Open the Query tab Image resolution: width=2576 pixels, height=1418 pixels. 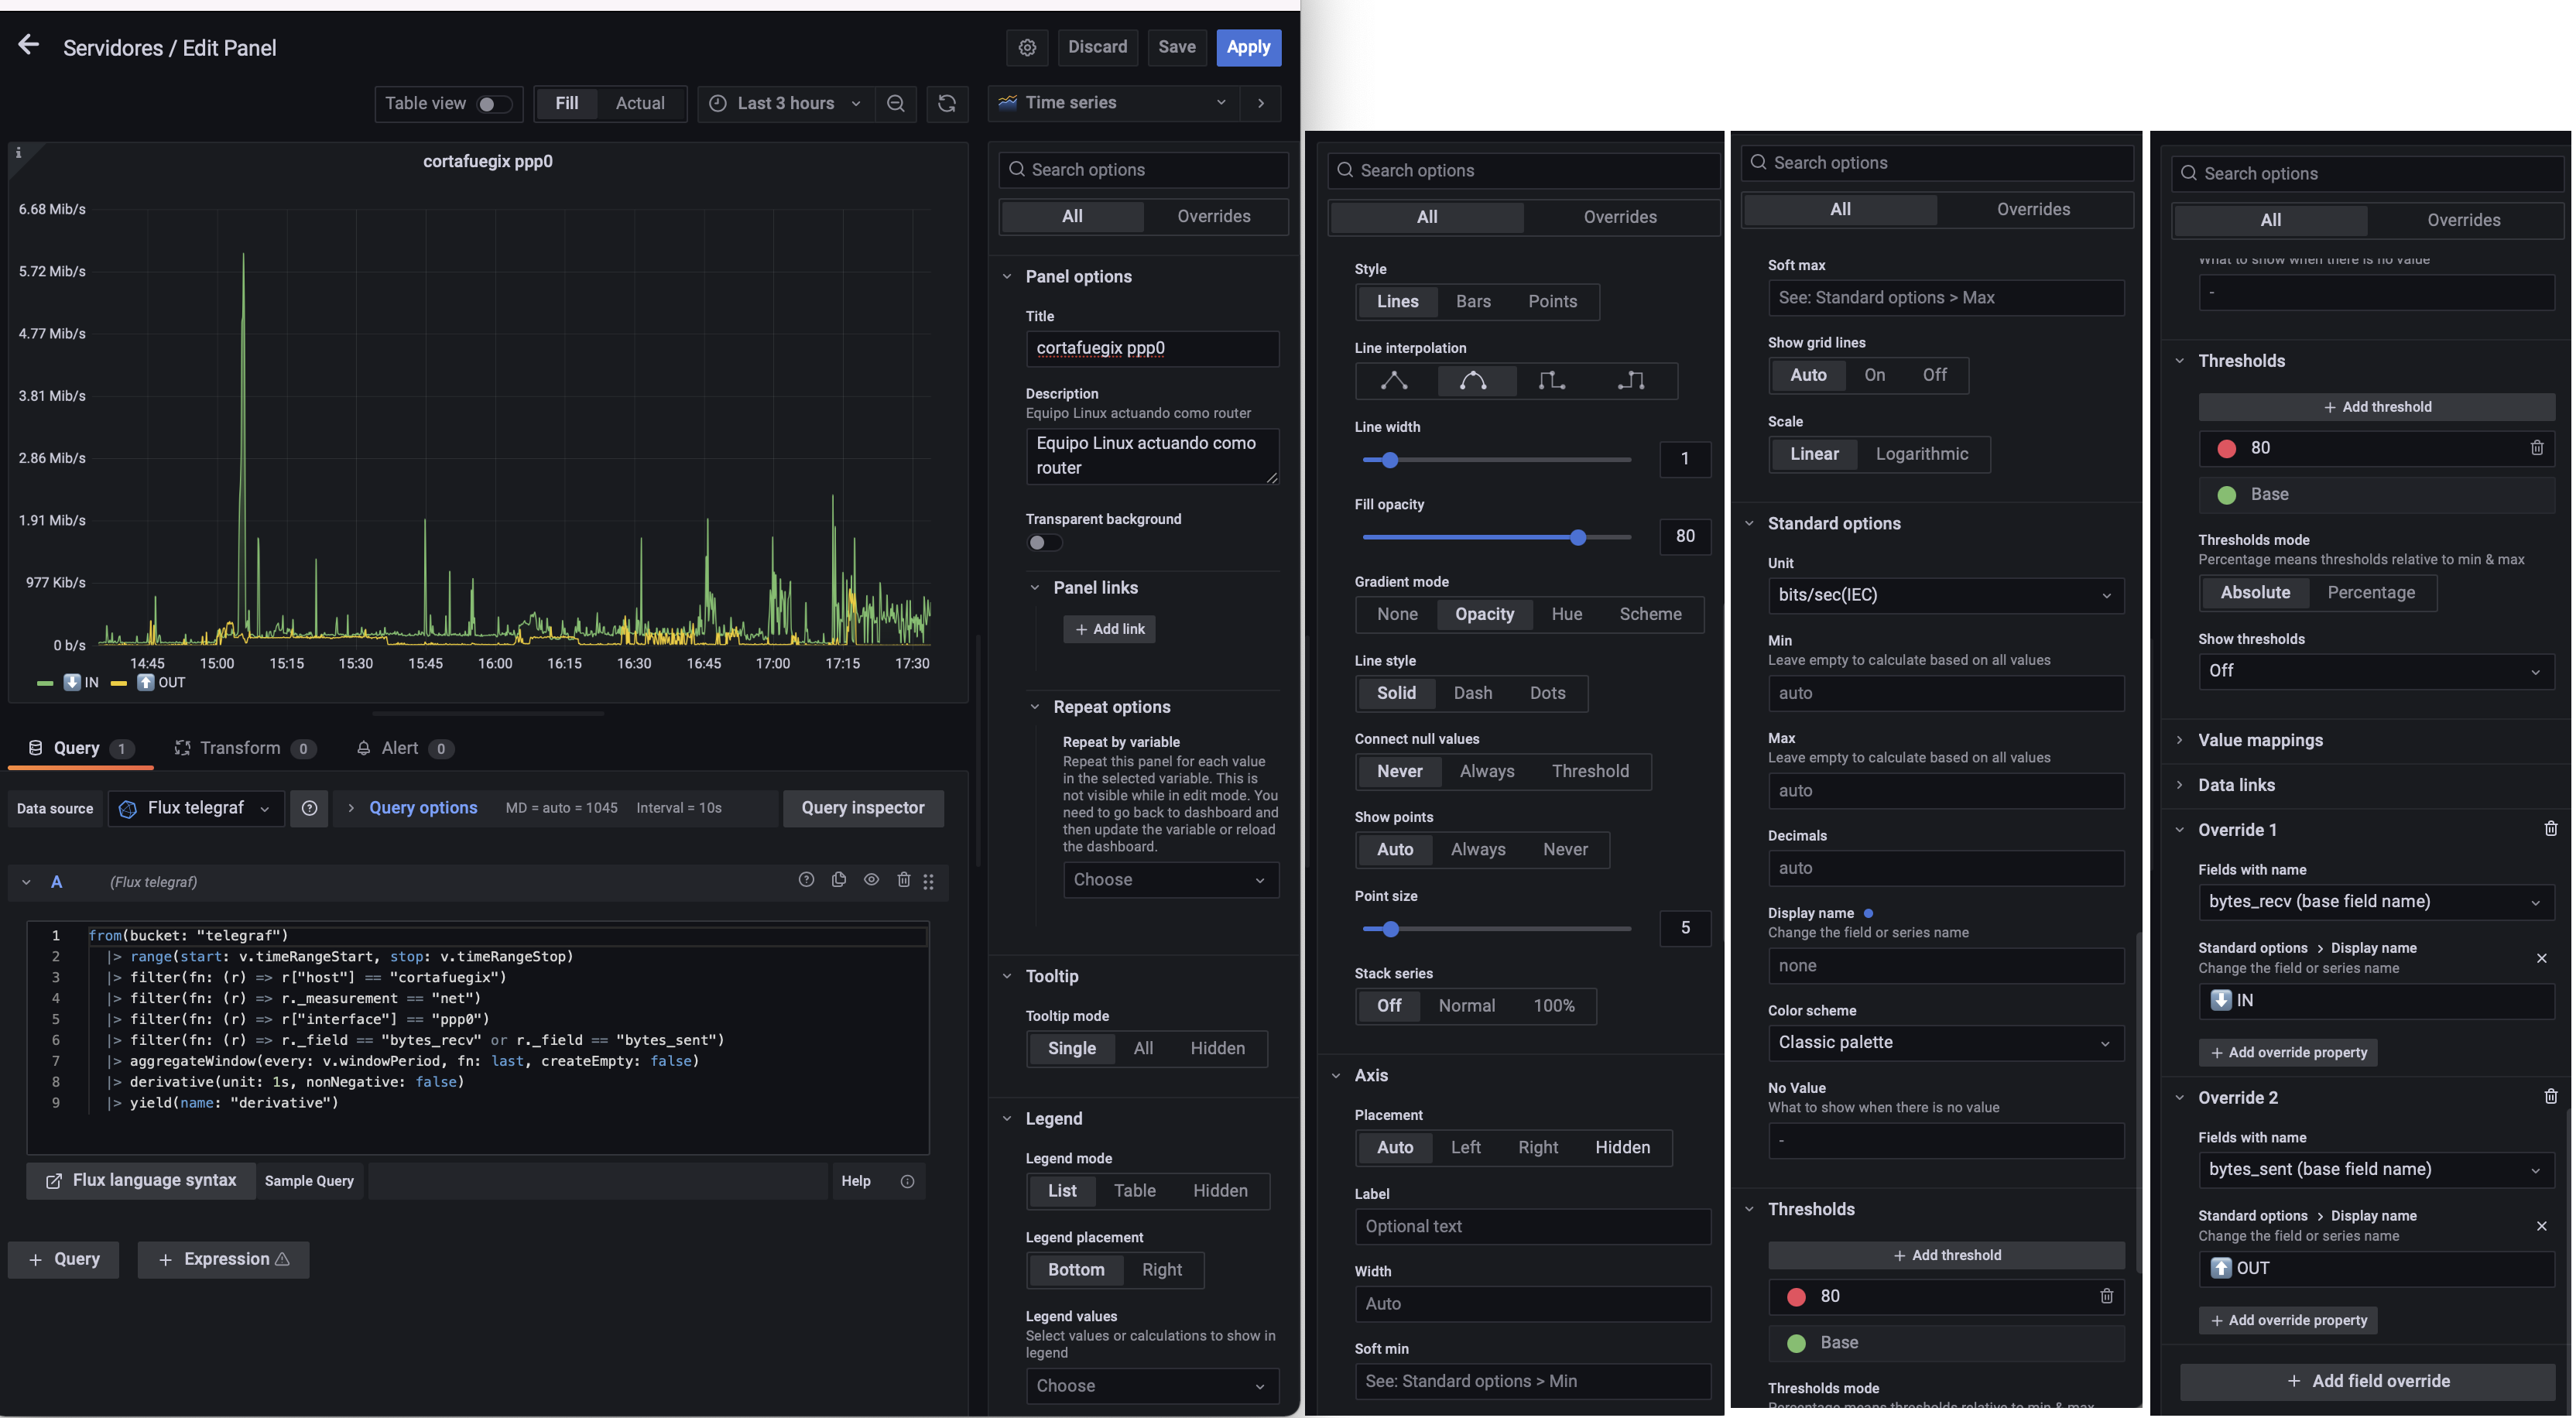coord(80,748)
